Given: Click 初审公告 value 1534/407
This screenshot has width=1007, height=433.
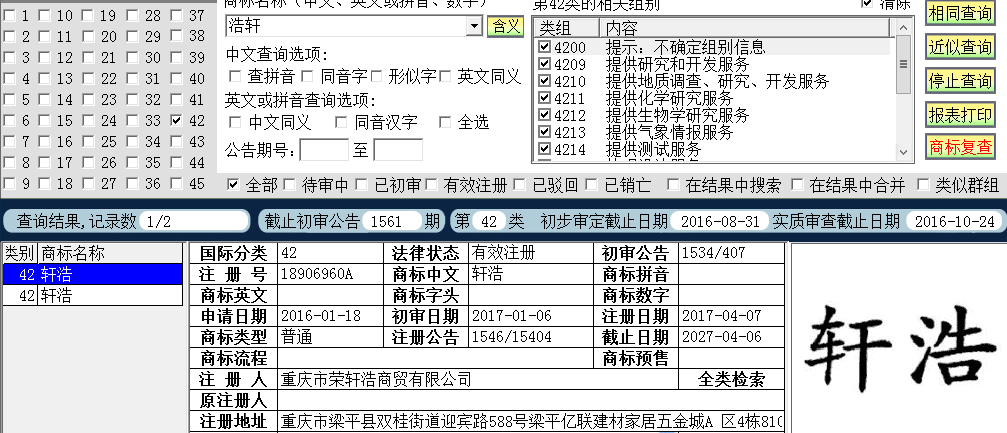Looking at the screenshot, I should pos(714,252).
